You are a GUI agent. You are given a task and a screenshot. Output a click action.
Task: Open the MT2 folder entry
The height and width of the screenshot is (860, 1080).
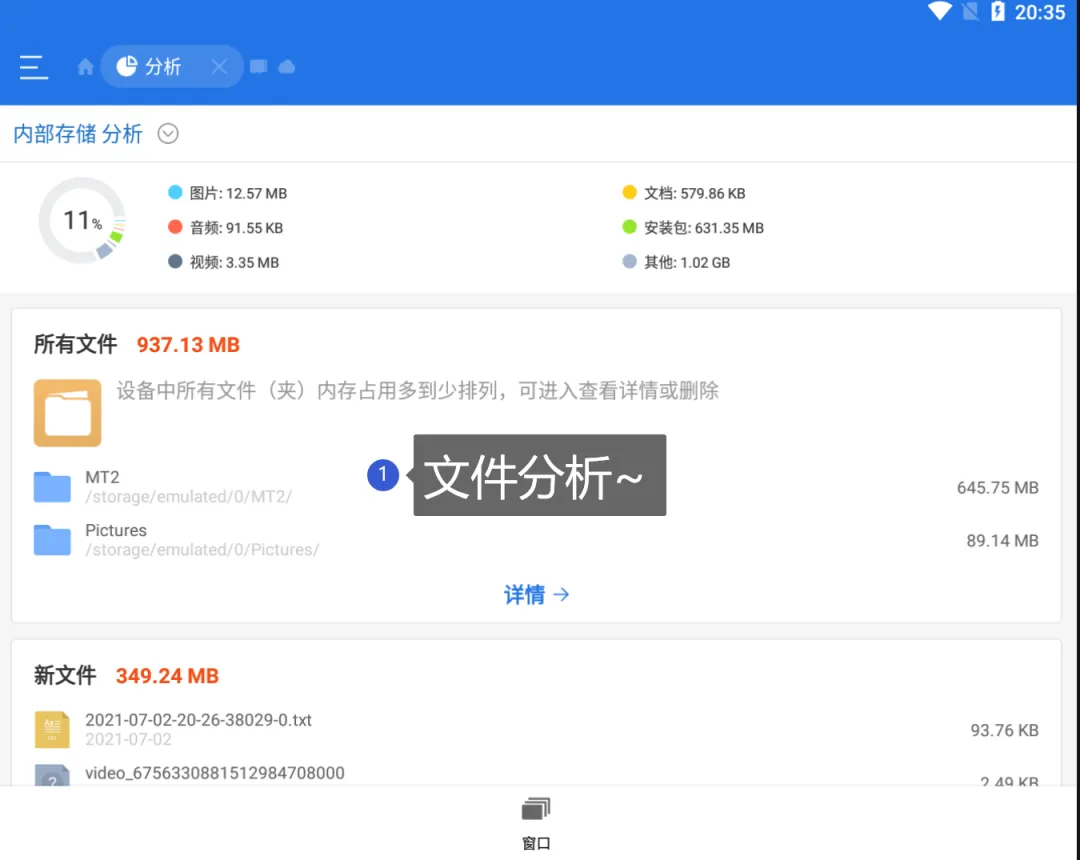190,487
